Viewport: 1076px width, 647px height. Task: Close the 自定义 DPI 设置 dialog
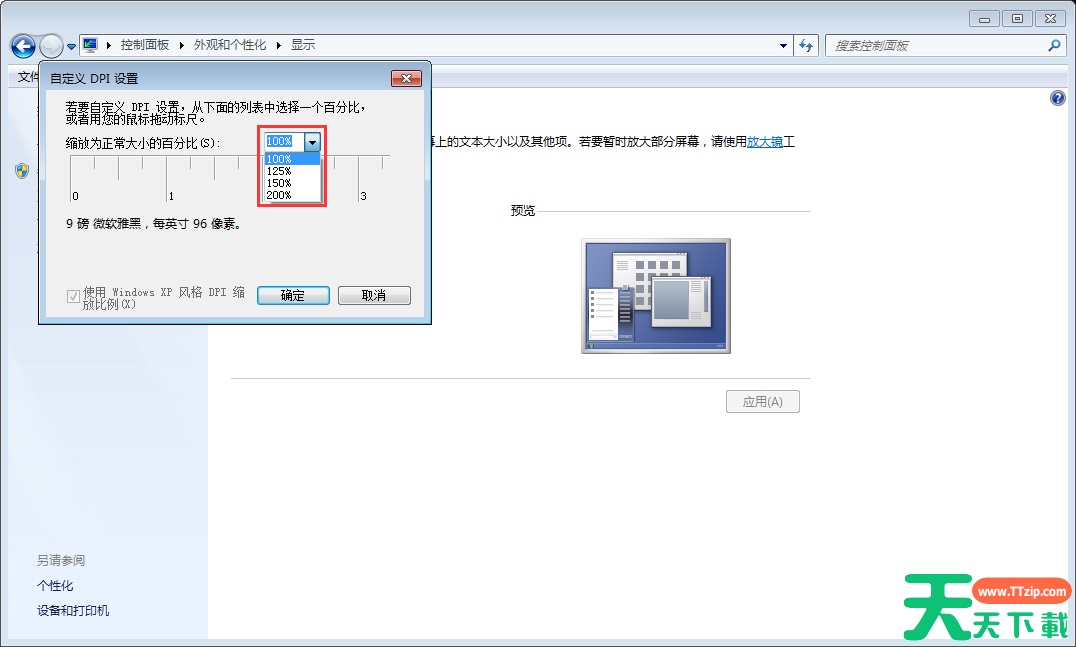(406, 78)
